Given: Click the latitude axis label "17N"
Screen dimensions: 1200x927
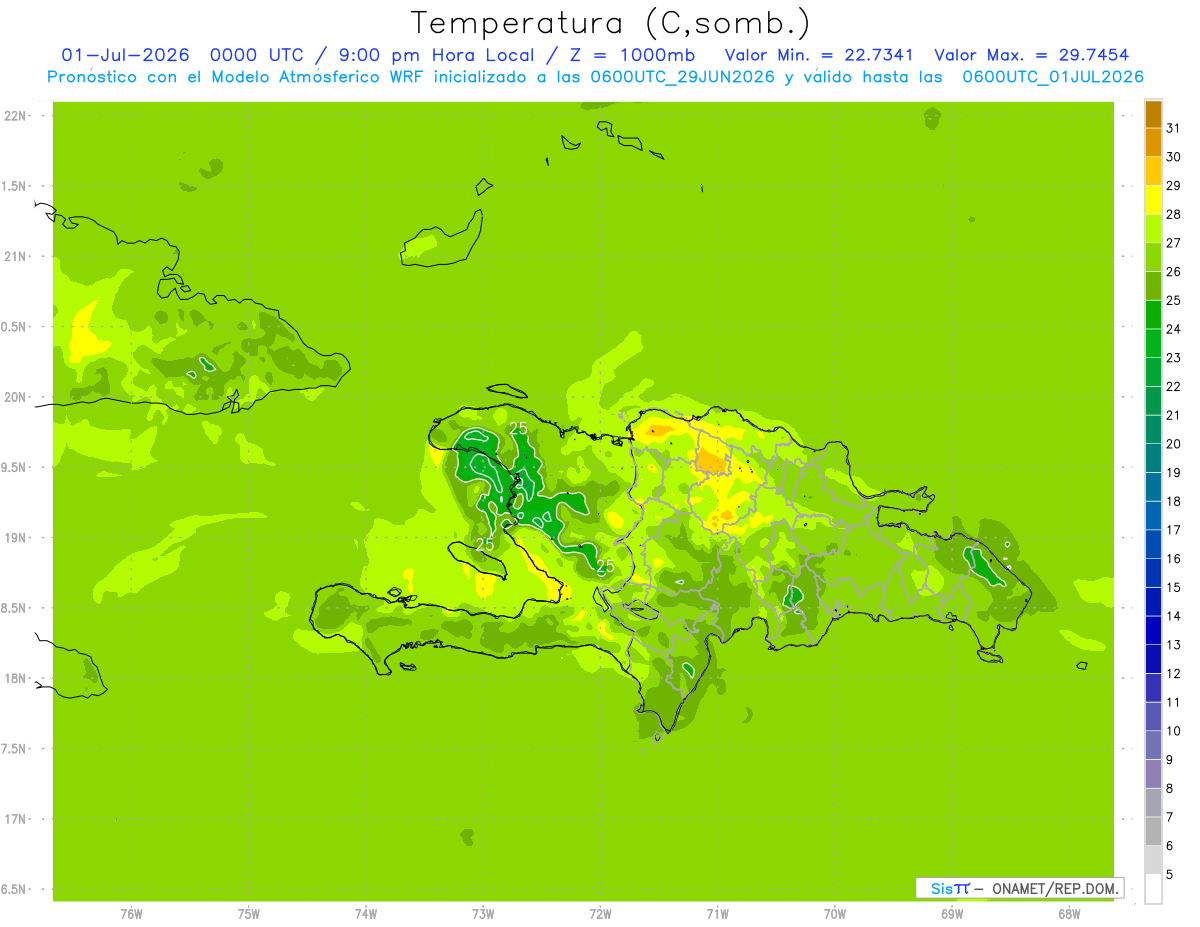Looking at the screenshot, I should coord(16,819).
